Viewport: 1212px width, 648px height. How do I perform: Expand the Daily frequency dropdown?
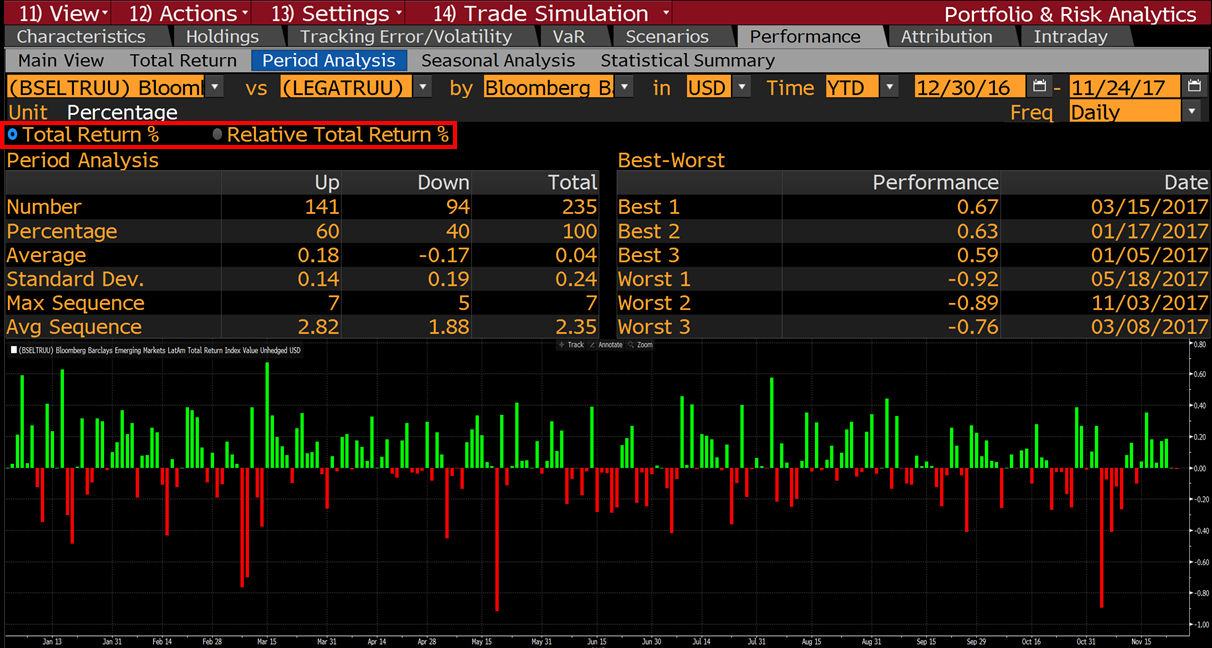point(1190,111)
